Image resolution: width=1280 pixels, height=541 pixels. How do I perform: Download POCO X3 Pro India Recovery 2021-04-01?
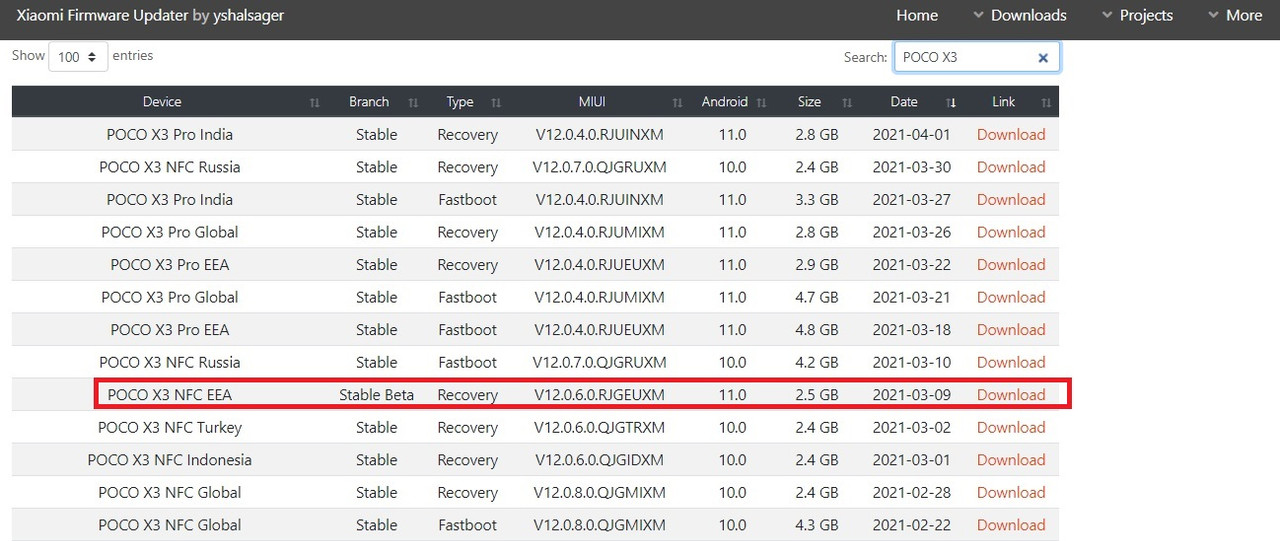(x=1011, y=134)
